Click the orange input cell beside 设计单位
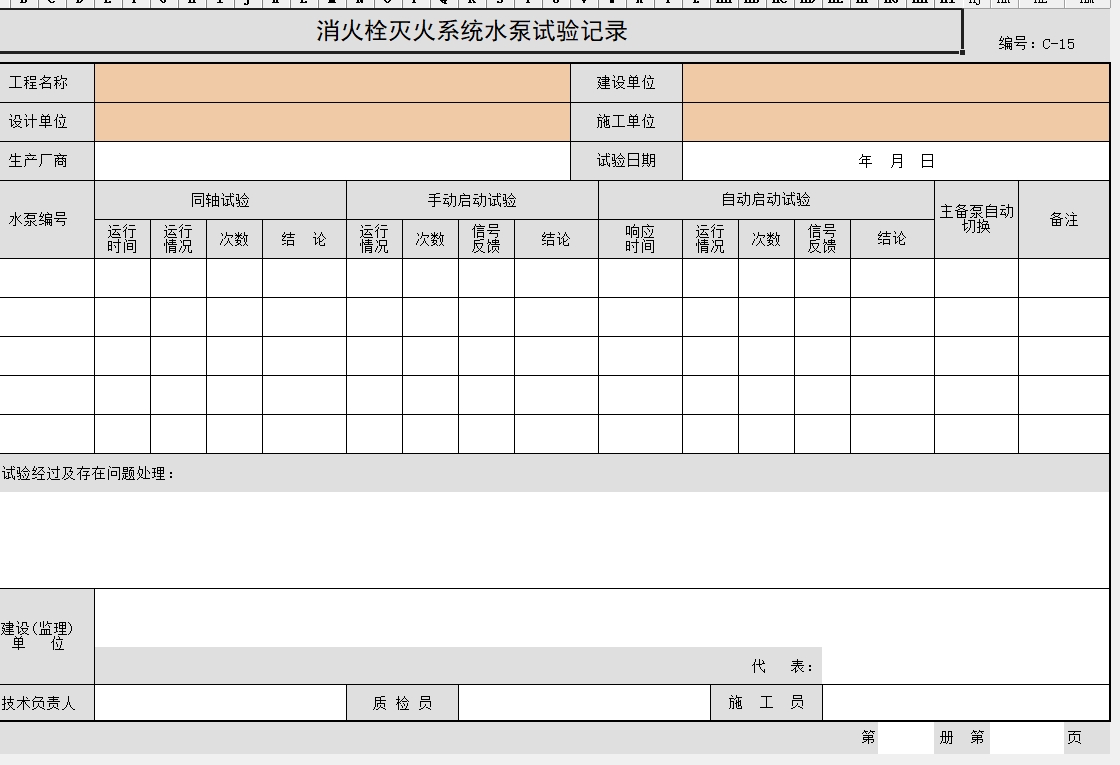 [332, 122]
